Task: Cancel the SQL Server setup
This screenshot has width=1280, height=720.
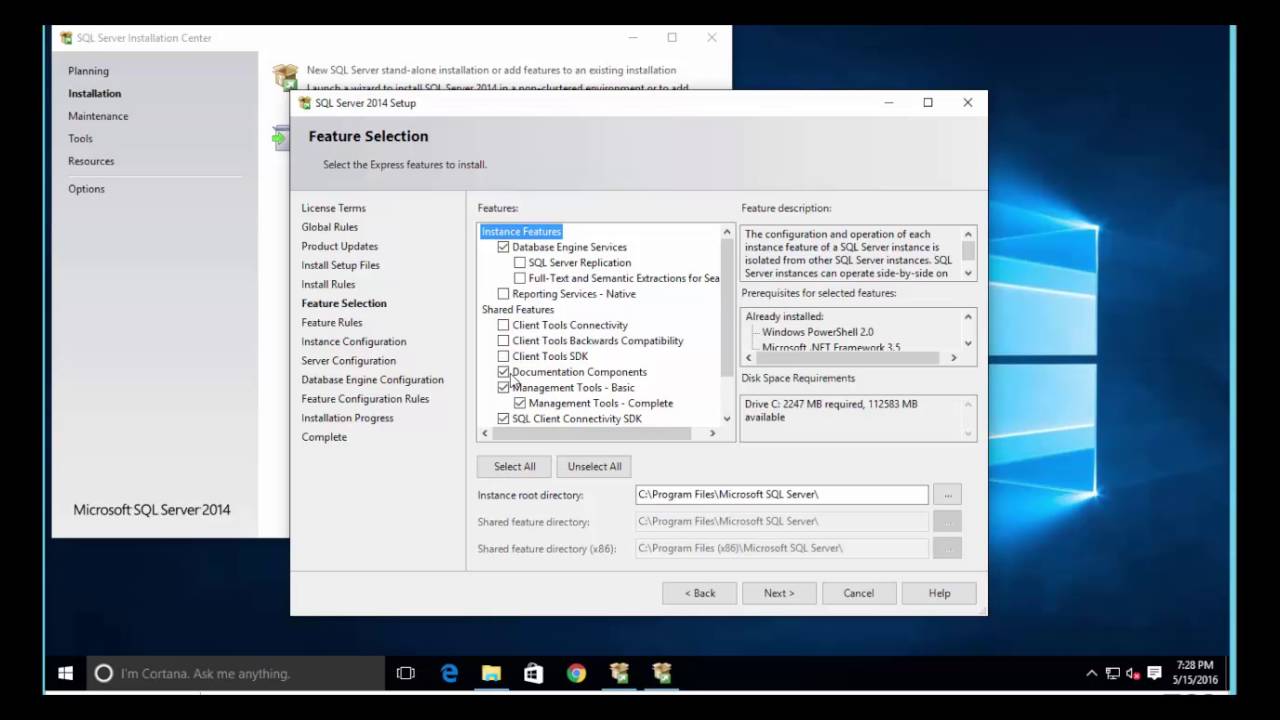Action: (x=858, y=593)
